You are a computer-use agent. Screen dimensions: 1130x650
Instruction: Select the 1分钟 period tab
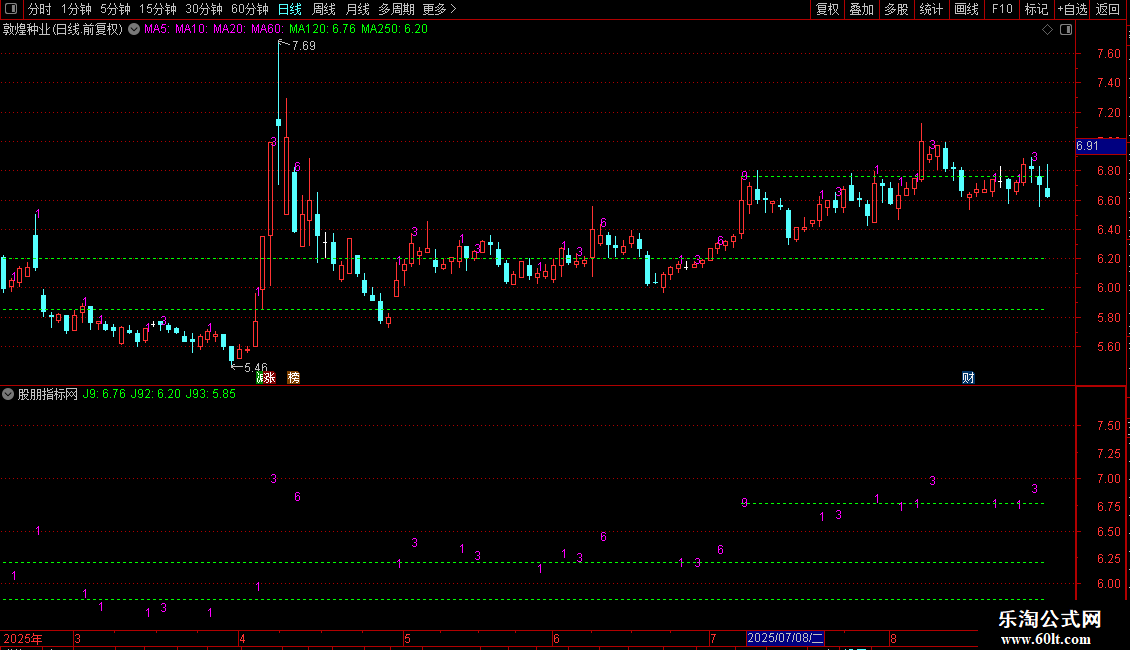tap(76, 9)
